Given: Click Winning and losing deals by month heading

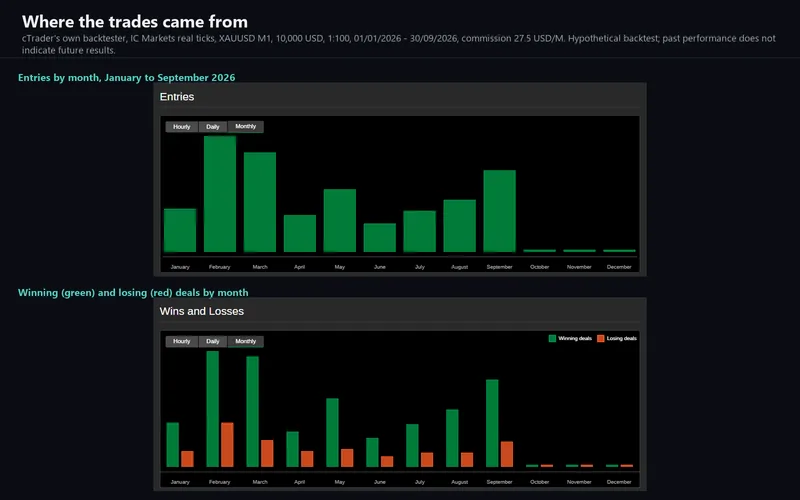Looking at the screenshot, I should click(x=133, y=292).
